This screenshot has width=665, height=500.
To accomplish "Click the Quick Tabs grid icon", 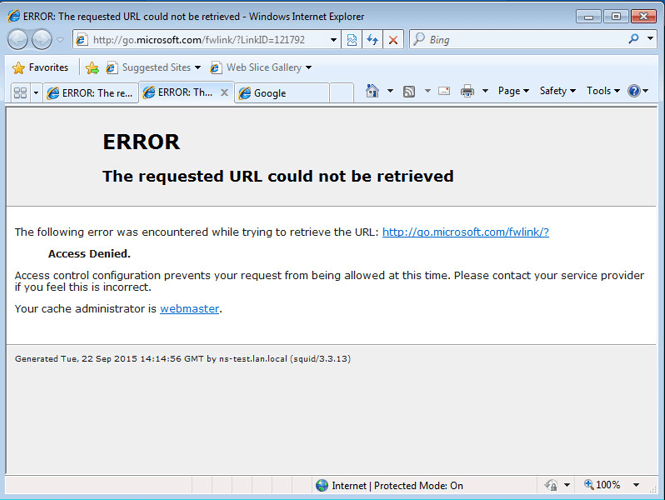I will 20,92.
